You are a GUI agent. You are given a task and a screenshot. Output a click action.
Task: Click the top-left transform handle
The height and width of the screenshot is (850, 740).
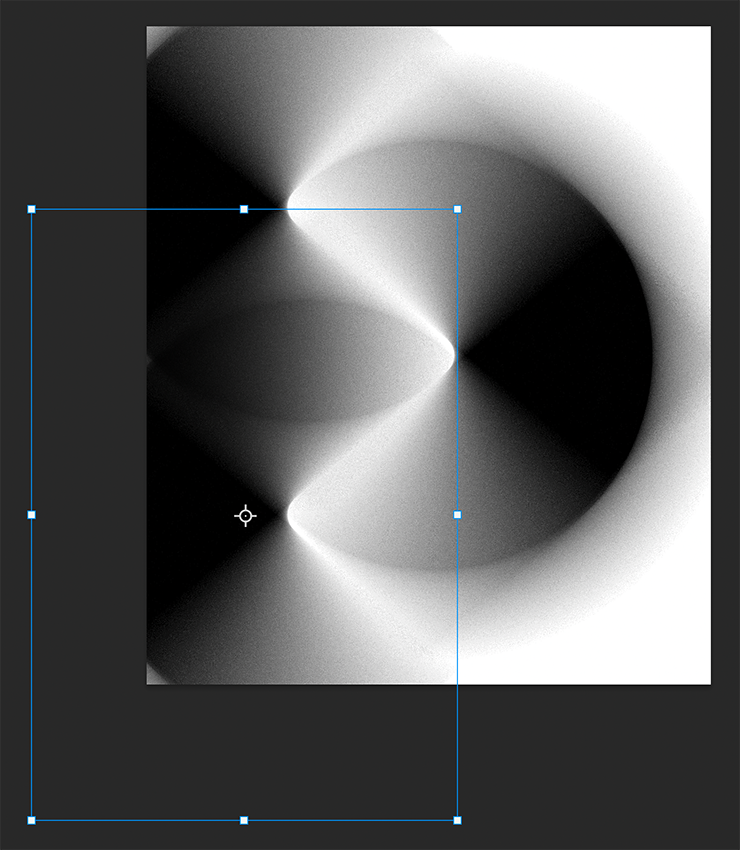click(32, 209)
